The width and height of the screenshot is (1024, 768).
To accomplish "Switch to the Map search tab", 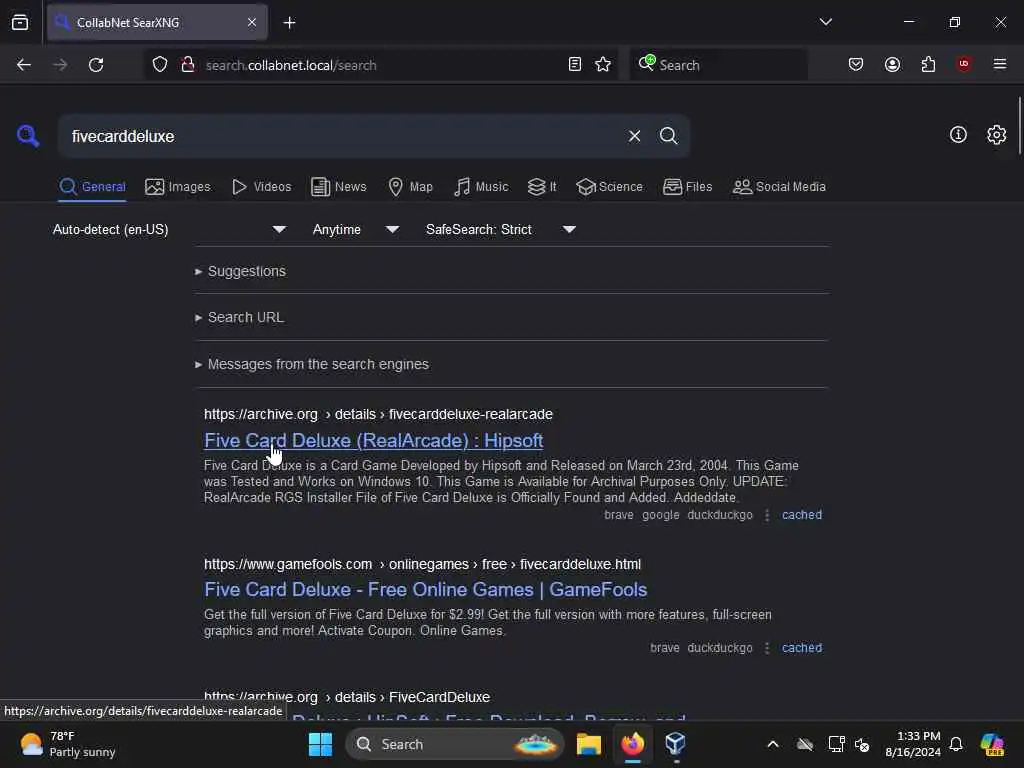I will (410, 187).
